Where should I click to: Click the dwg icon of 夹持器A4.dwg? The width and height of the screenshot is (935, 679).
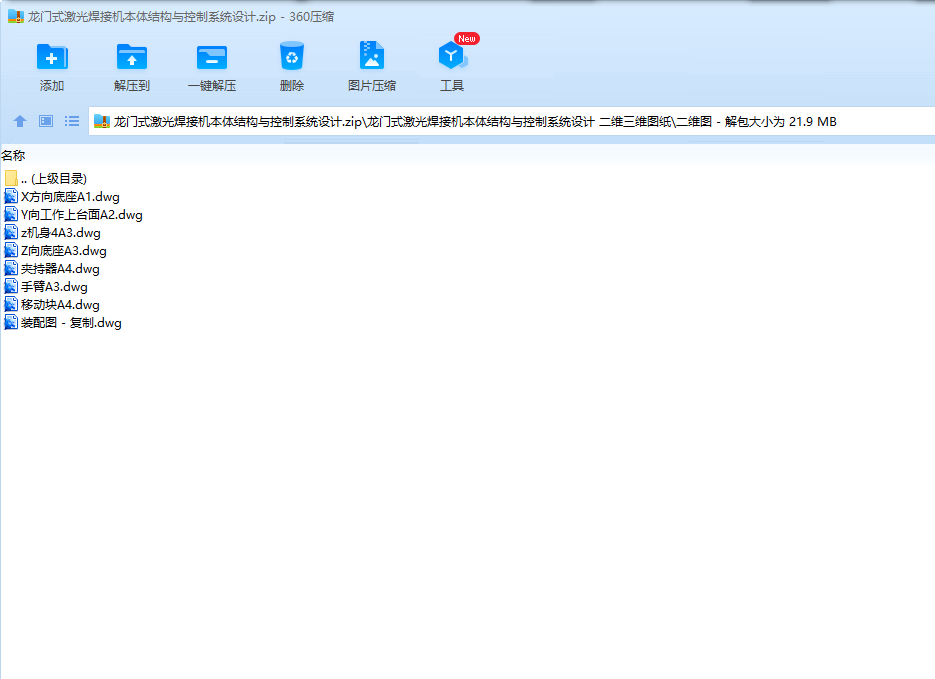click(11, 269)
